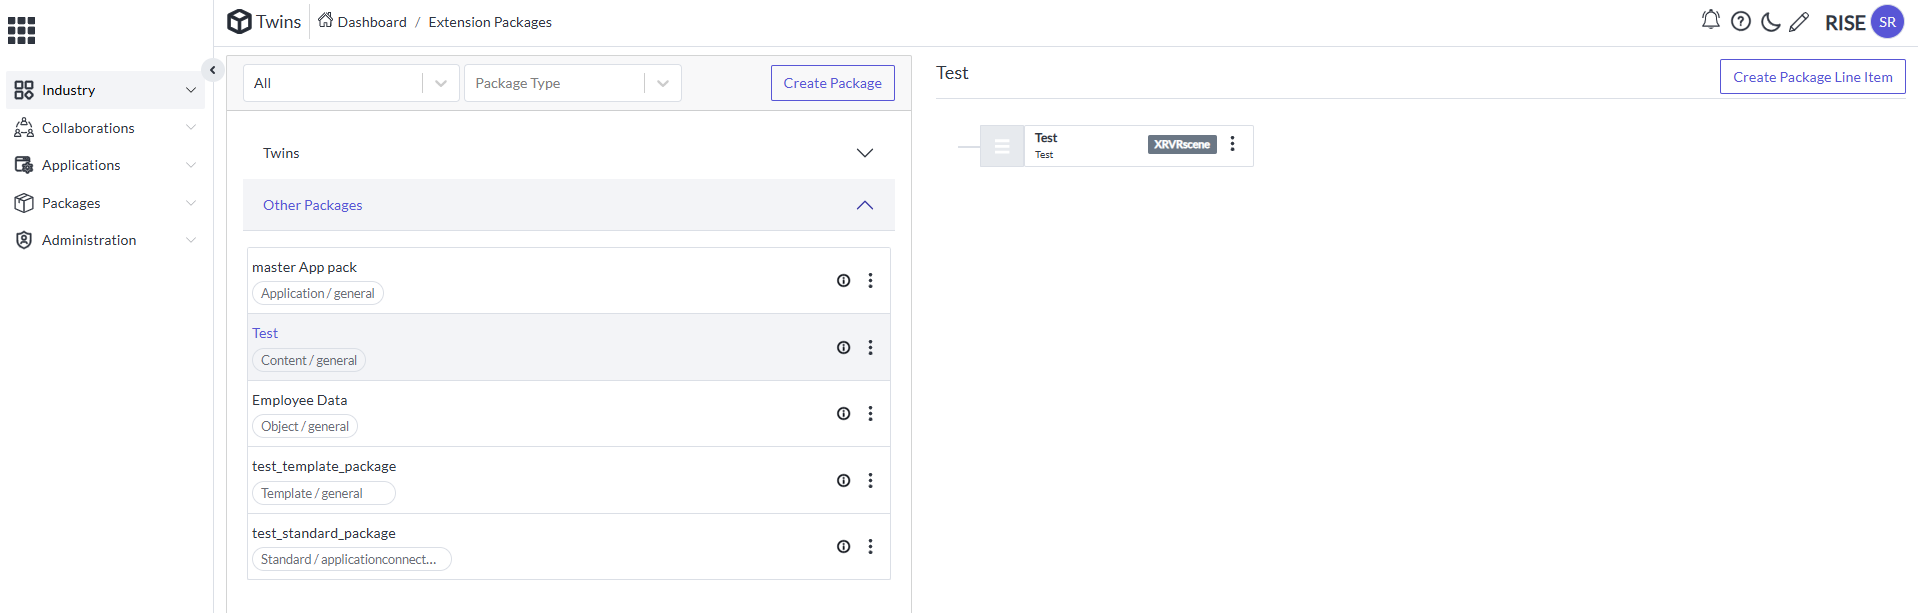The image size is (1918, 613).
Task: Open the notifications bell
Action: (1711, 20)
